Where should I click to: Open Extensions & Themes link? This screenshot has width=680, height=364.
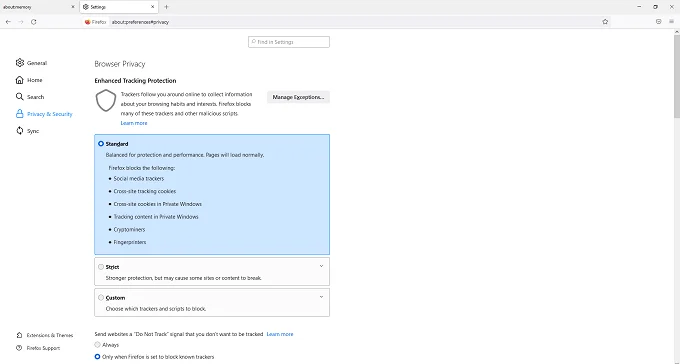click(x=50, y=335)
